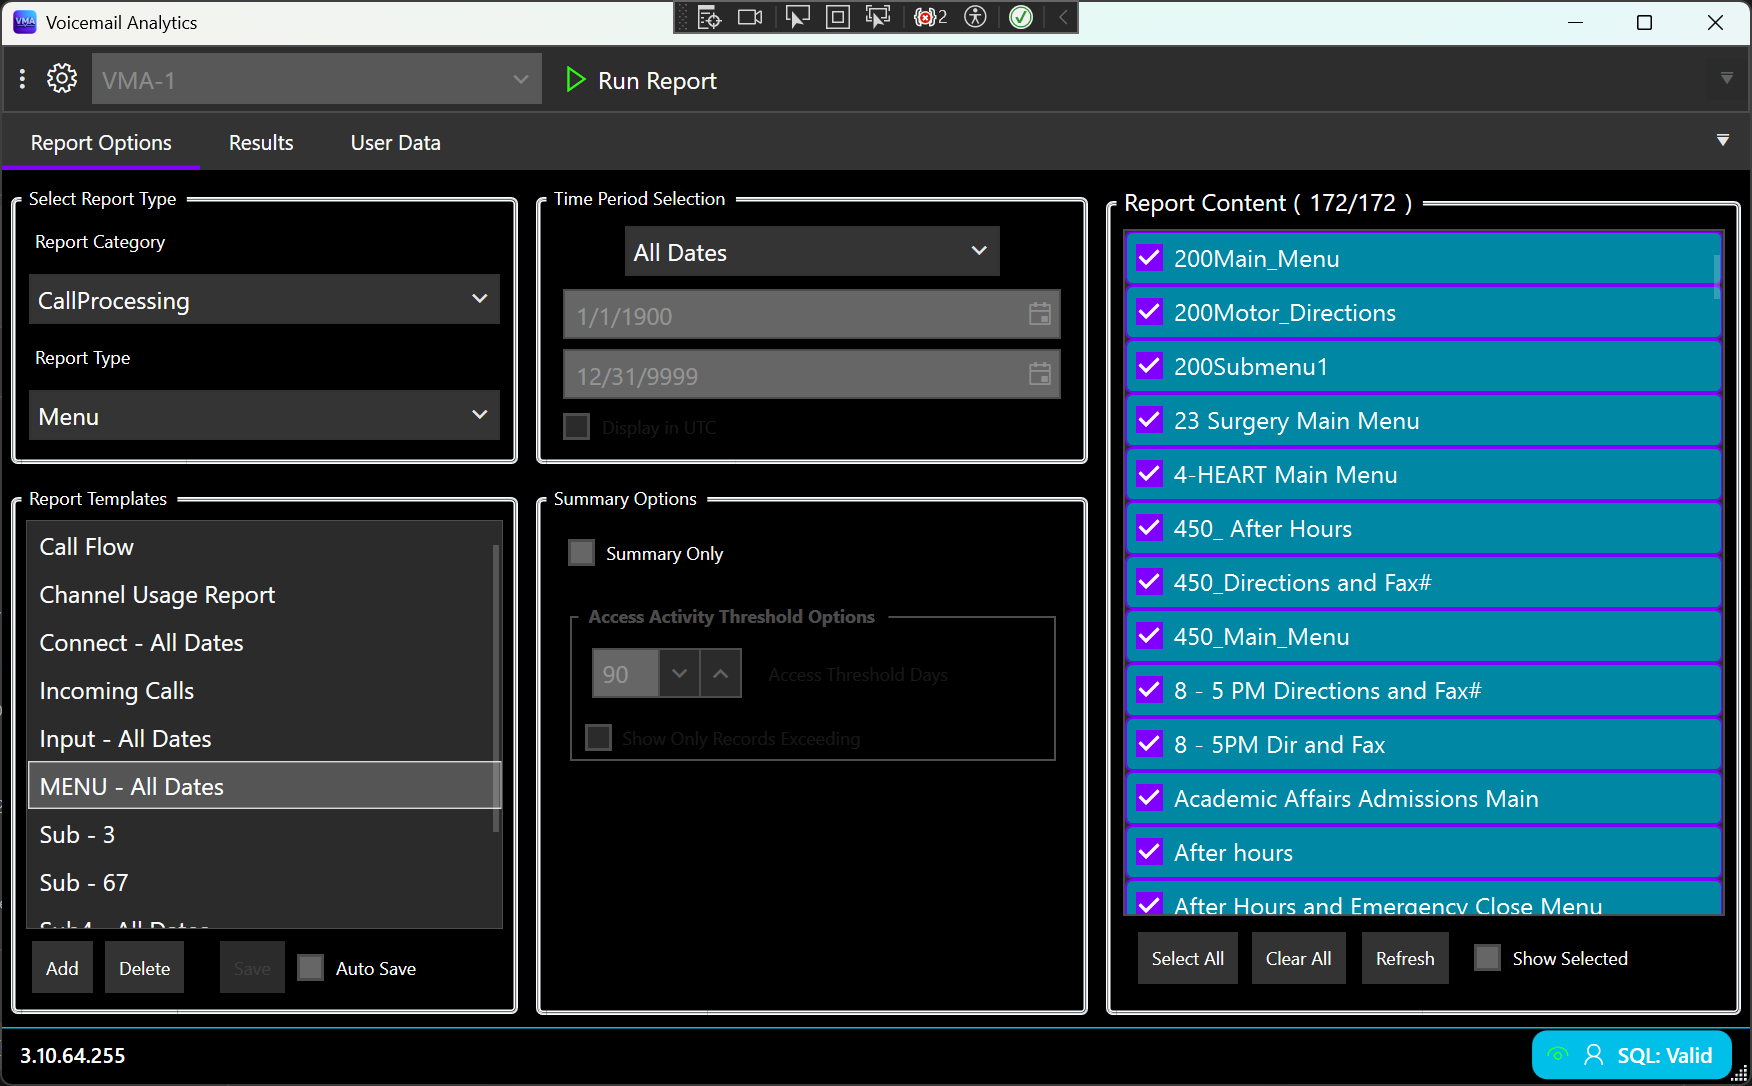
Task: Open the tab strip overflow arrow
Action: 1723,140
